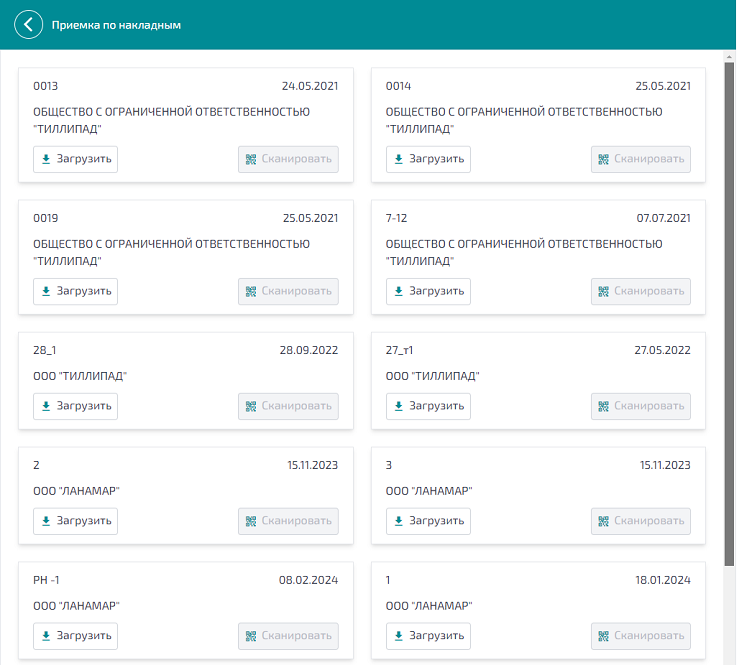The image size is (739, 665).
Task: Click the vertical scrollbar thumb
Action: pyautogui.click(x=729, y=314)
